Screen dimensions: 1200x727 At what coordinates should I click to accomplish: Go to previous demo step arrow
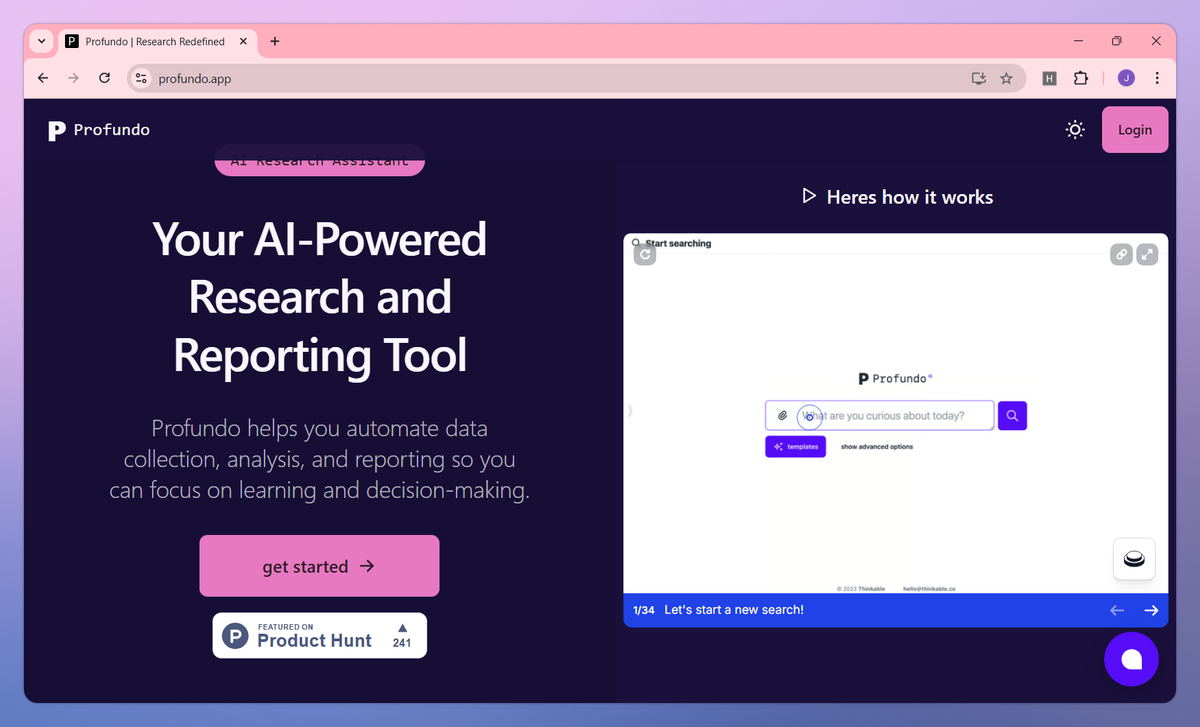point(1117,610)
